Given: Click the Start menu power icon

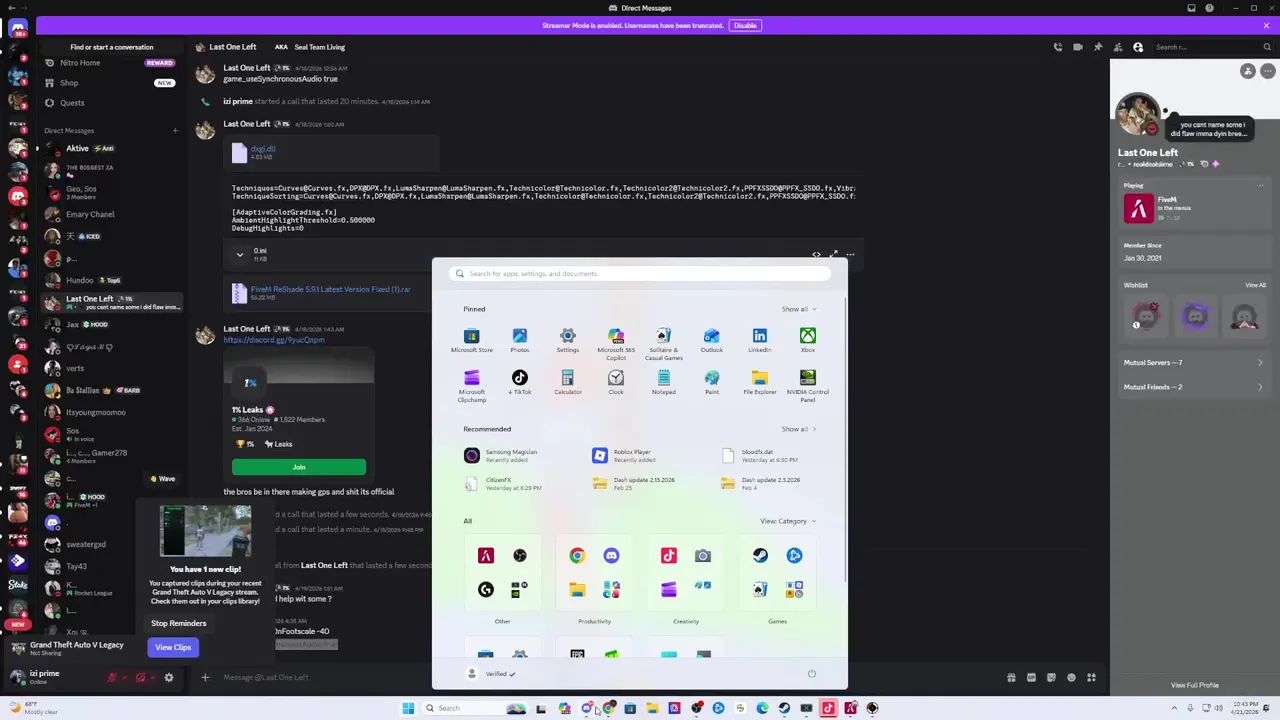Looking at the screenshot, I should pos(811,674).
